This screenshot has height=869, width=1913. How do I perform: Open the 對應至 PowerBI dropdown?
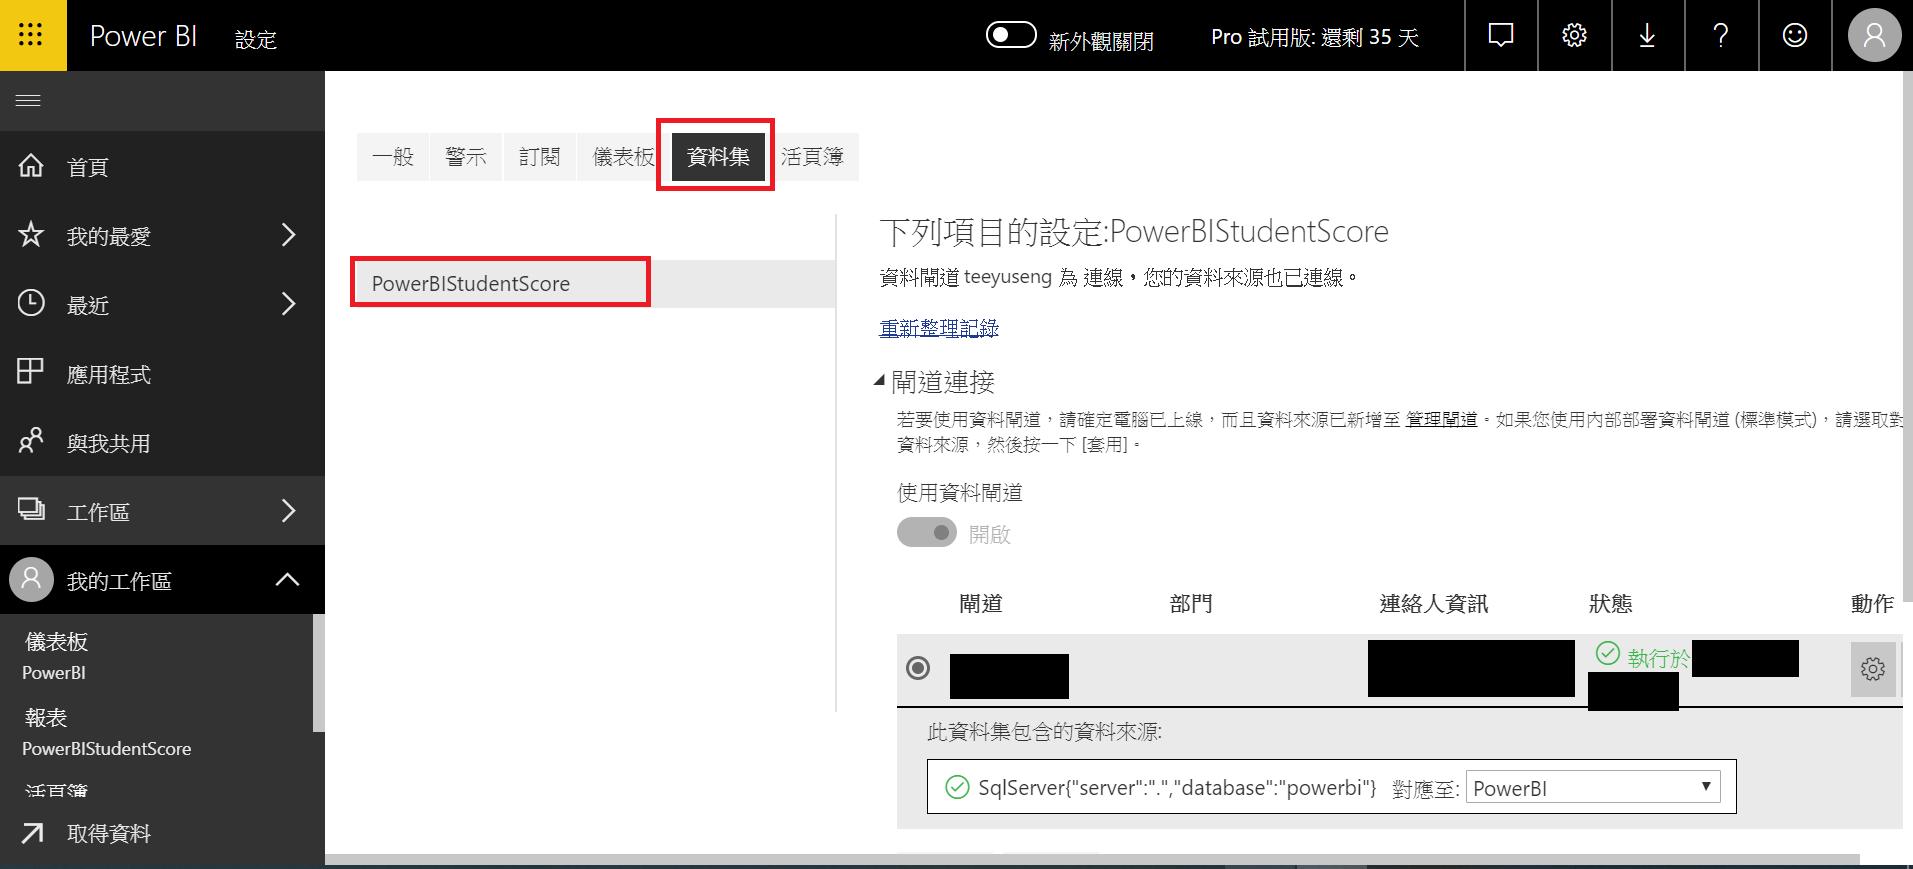(x=1593, y=788)
